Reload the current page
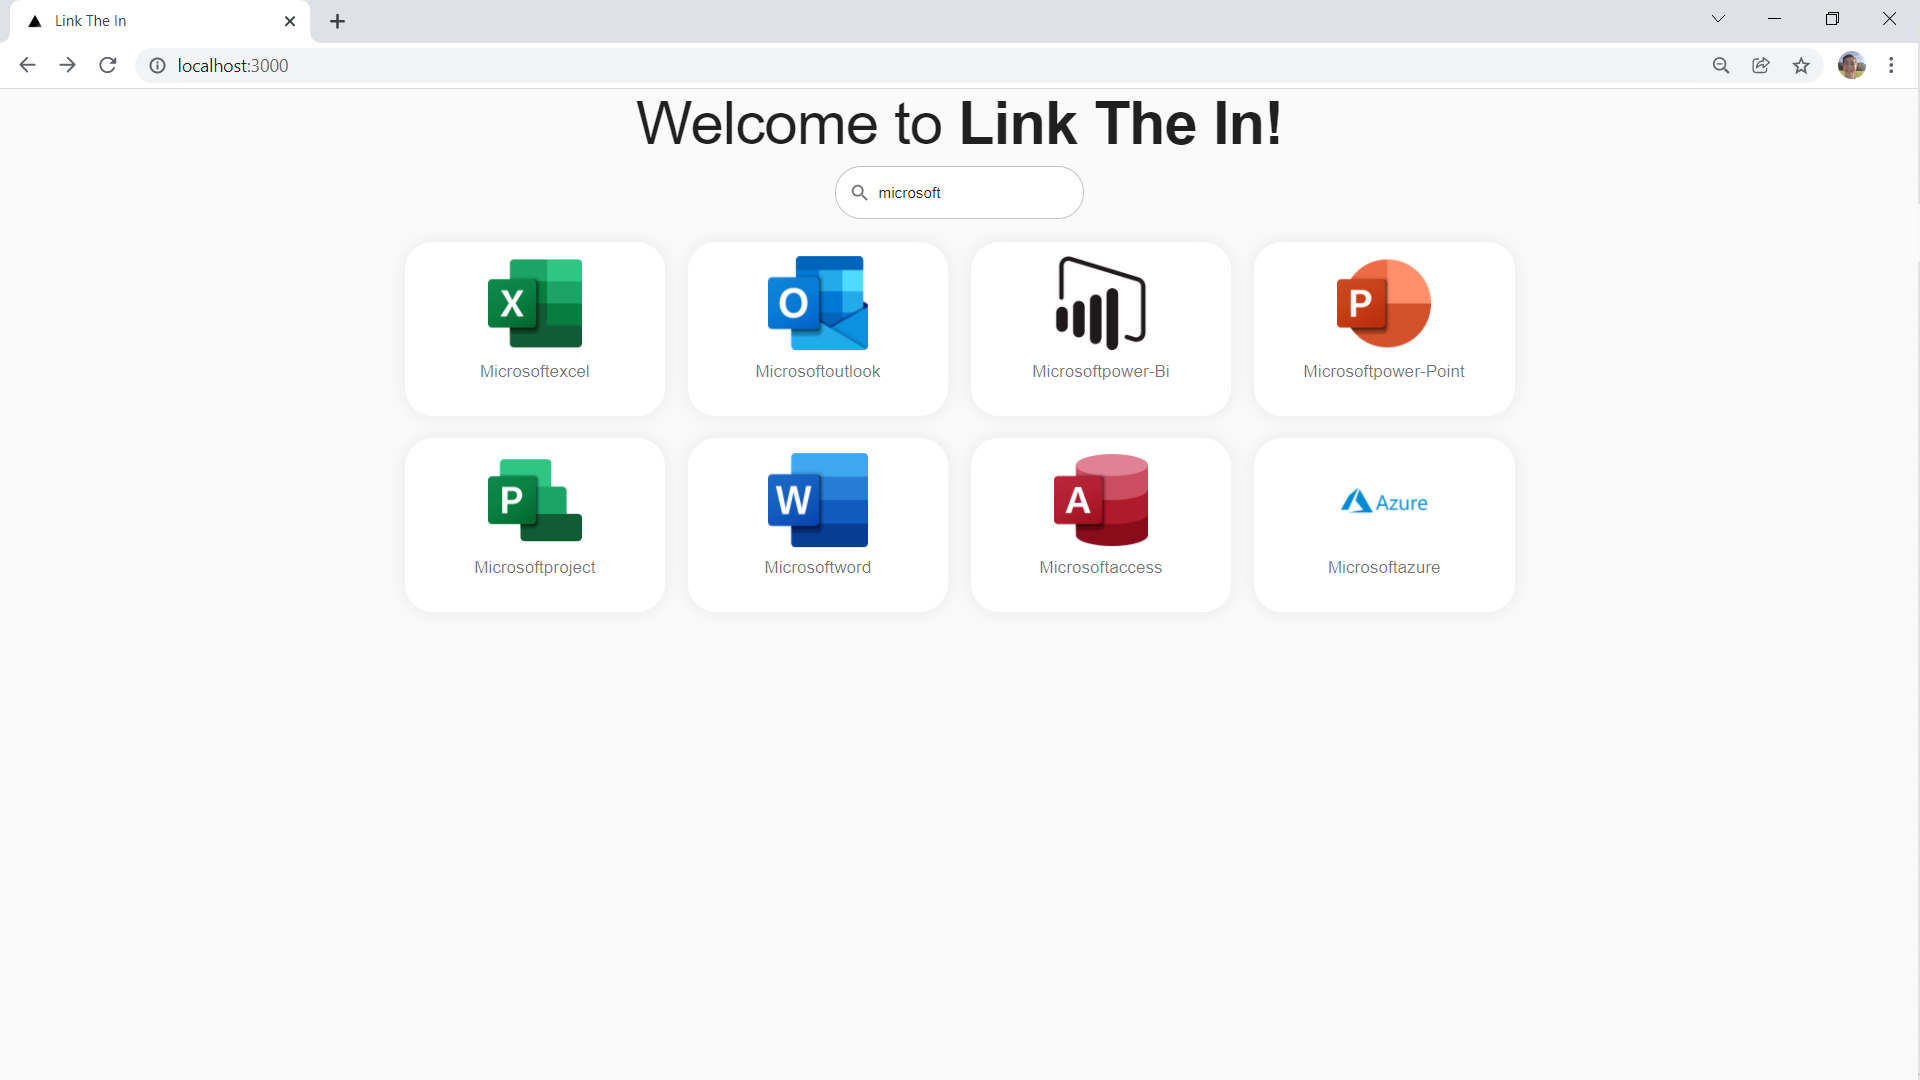 pos(108,65)
